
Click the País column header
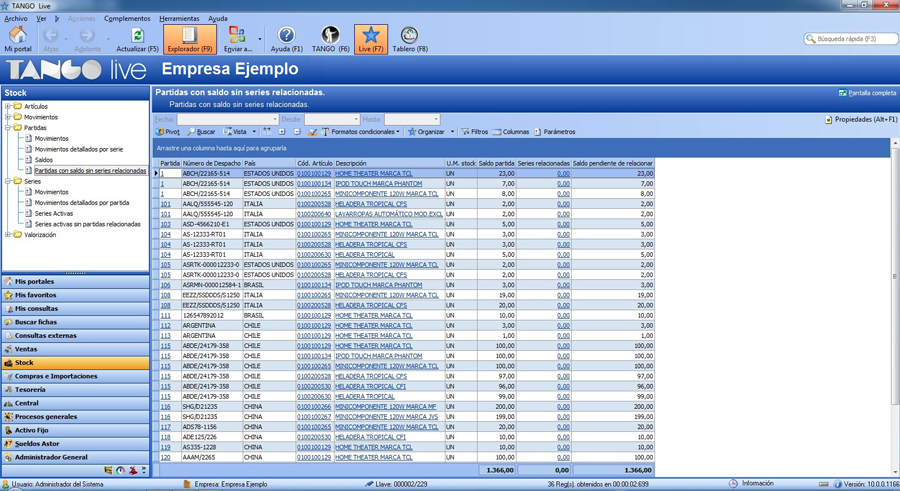point(269,163)
